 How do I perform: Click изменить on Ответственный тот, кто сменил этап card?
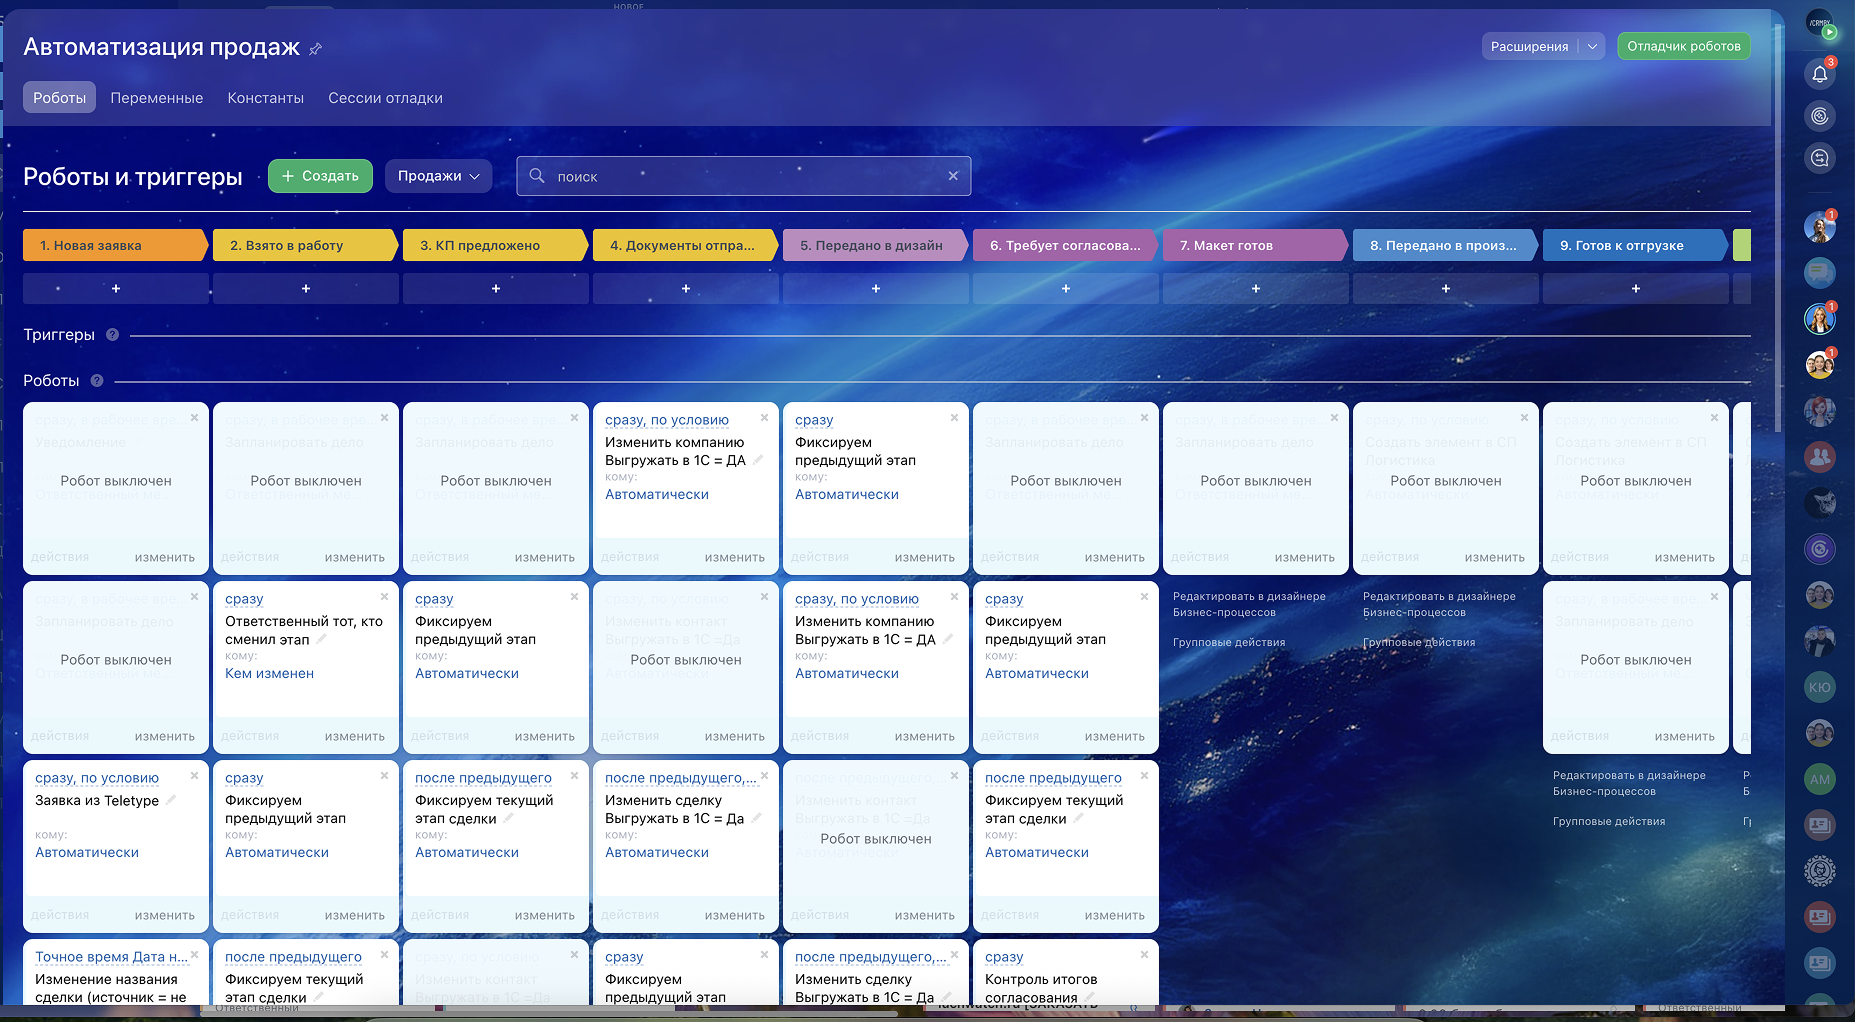point(355,736)
